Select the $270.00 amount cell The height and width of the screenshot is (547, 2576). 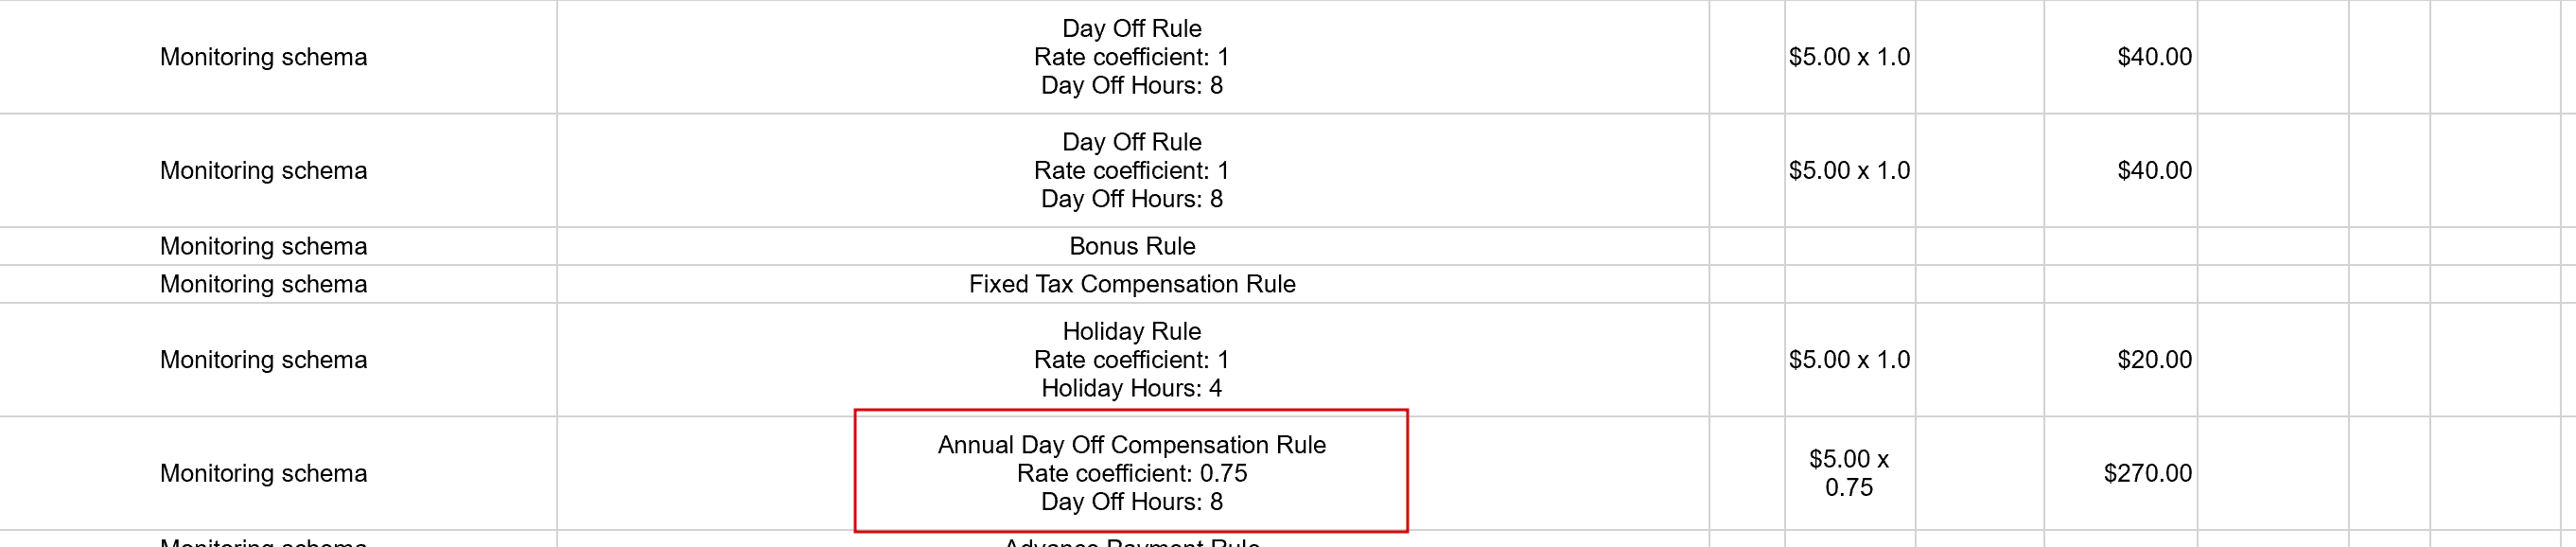click(2147, 473)
